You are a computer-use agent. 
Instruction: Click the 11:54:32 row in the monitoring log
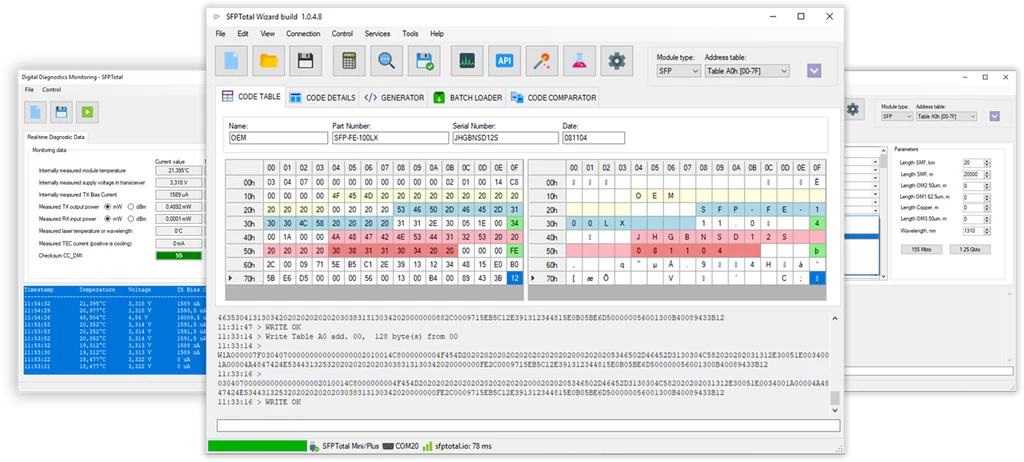click(x=114, y=305)
